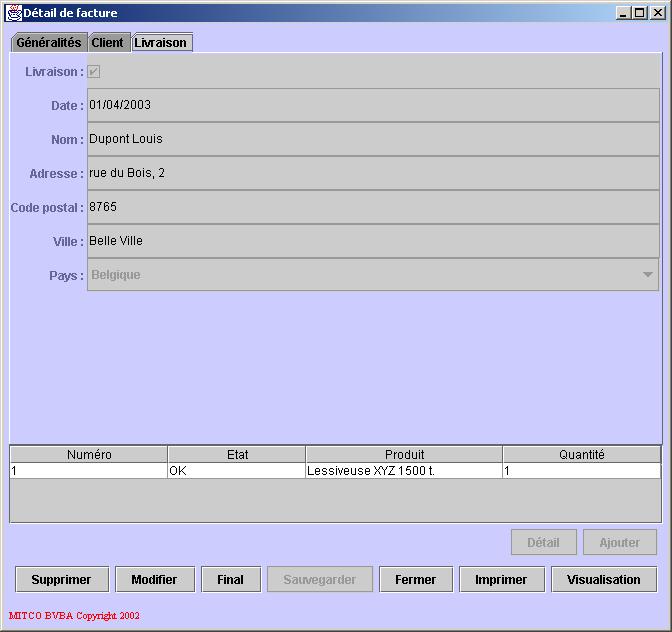Minimize the Détail de facture window

point(623,13)
